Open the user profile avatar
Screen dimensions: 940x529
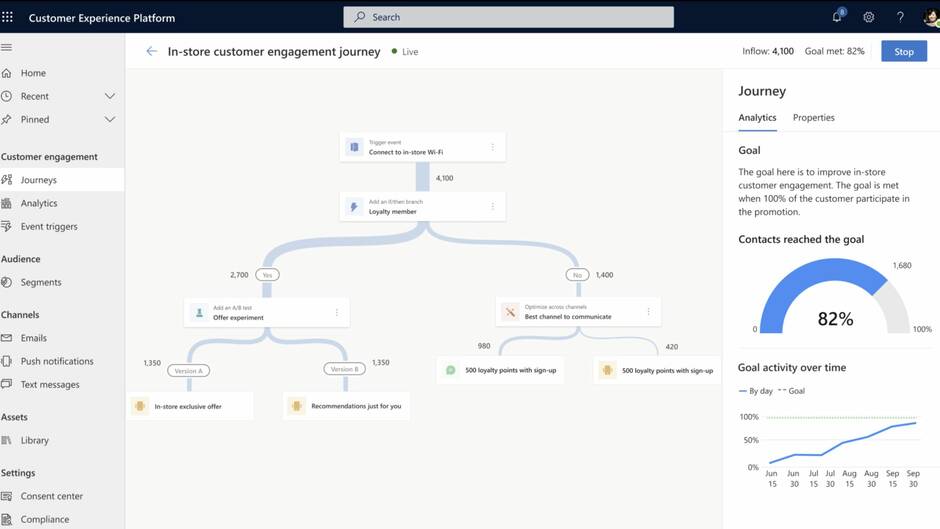pos(930,17)
